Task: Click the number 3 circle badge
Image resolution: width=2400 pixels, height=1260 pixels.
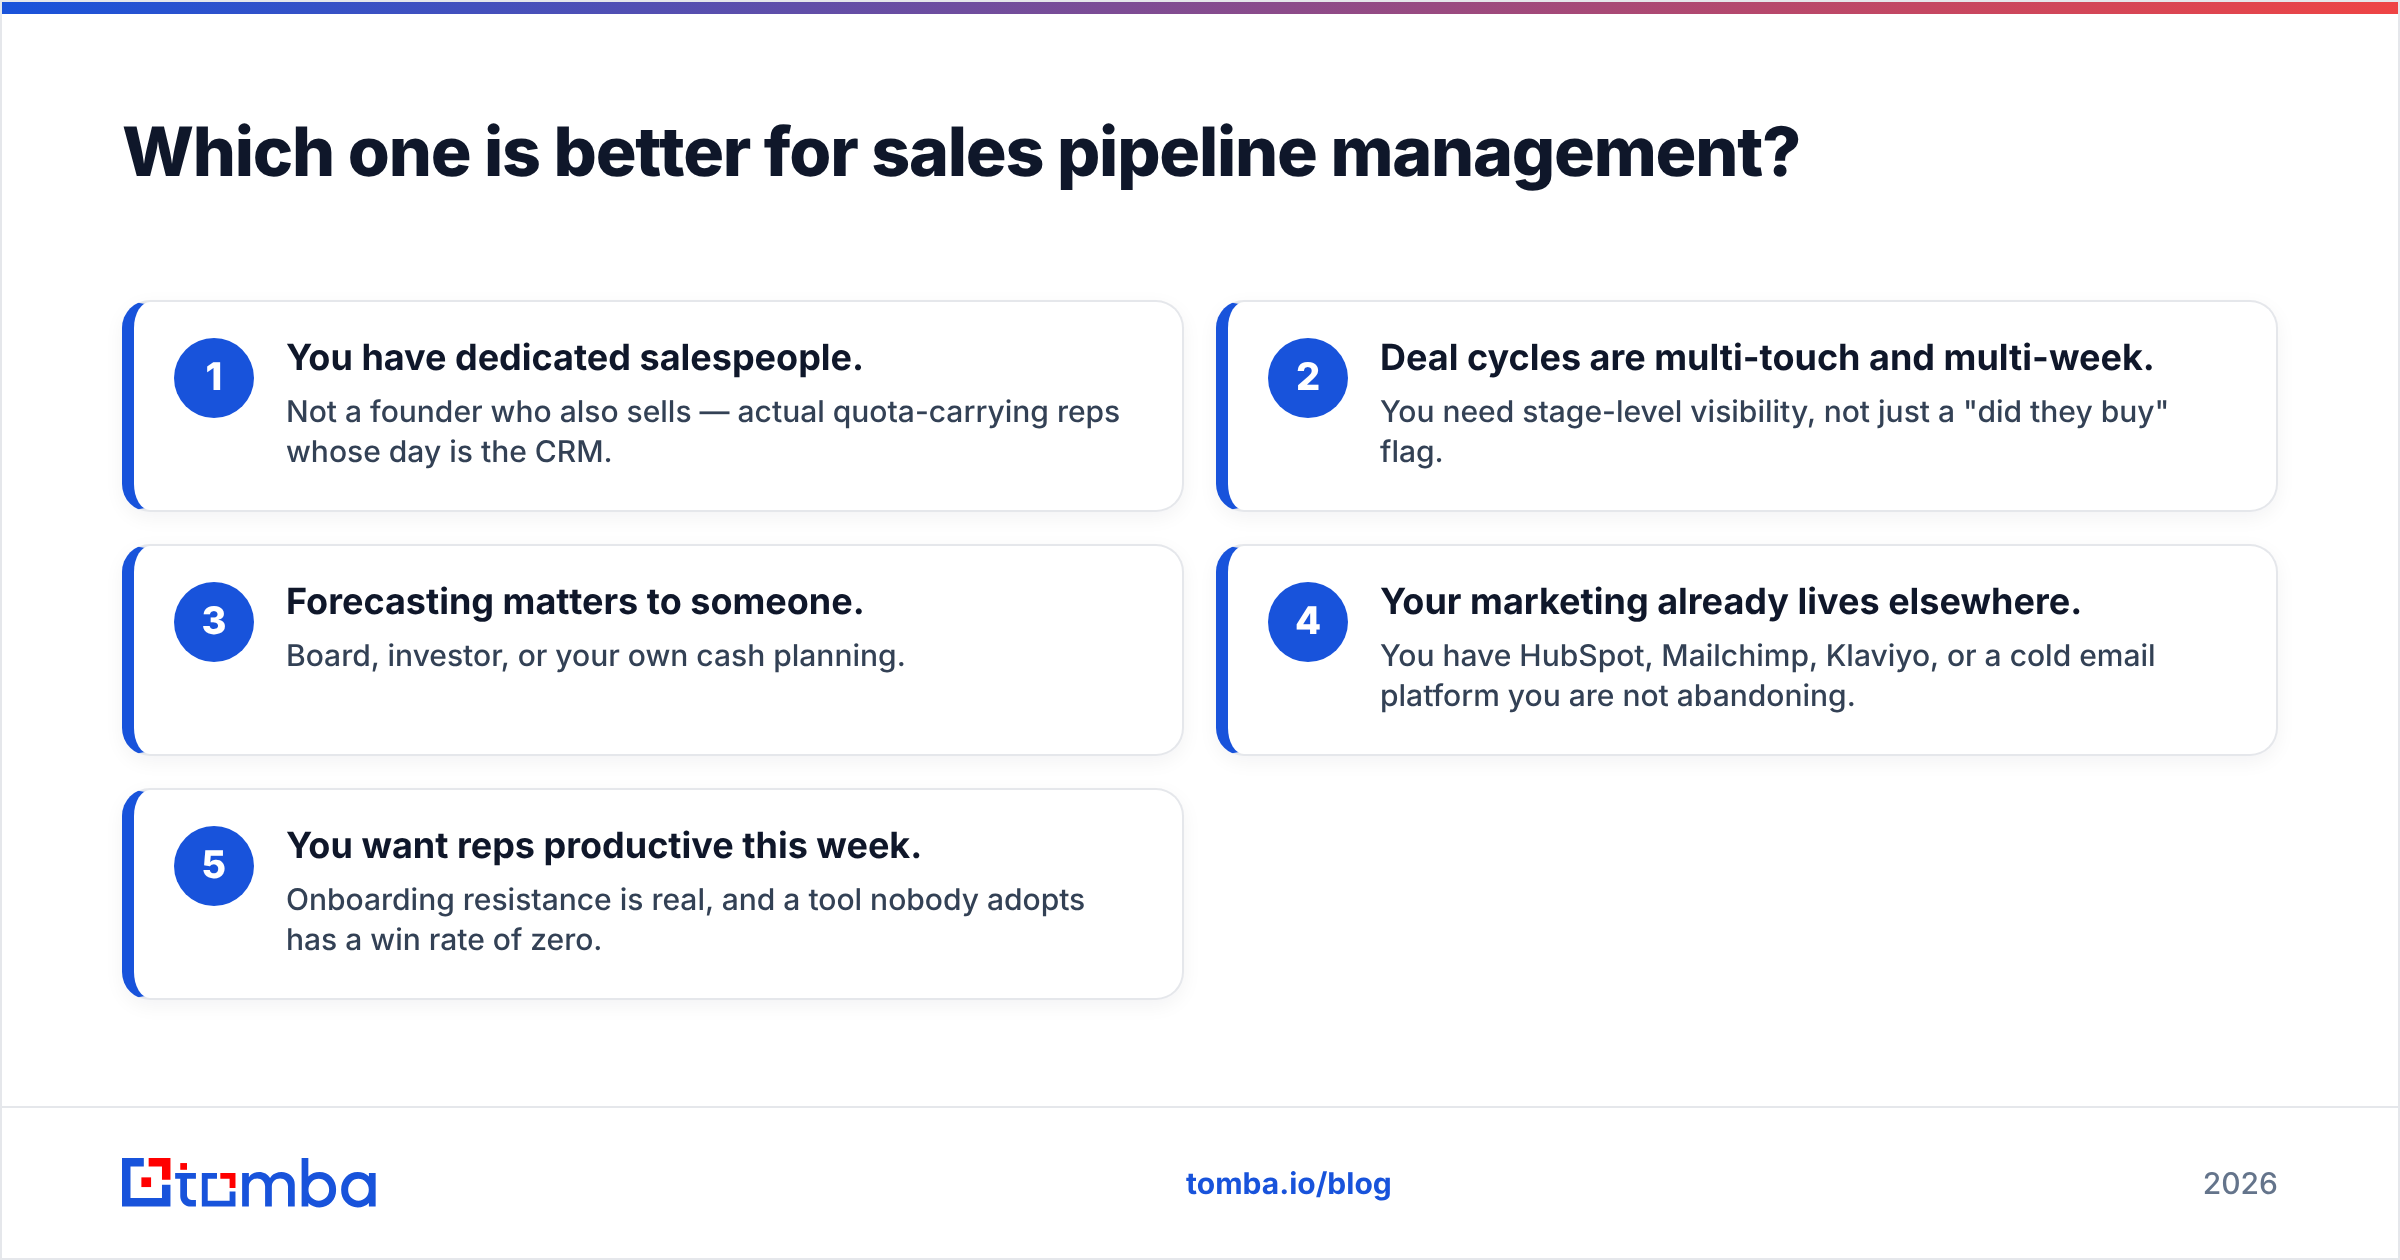Action: coord(214,622)
